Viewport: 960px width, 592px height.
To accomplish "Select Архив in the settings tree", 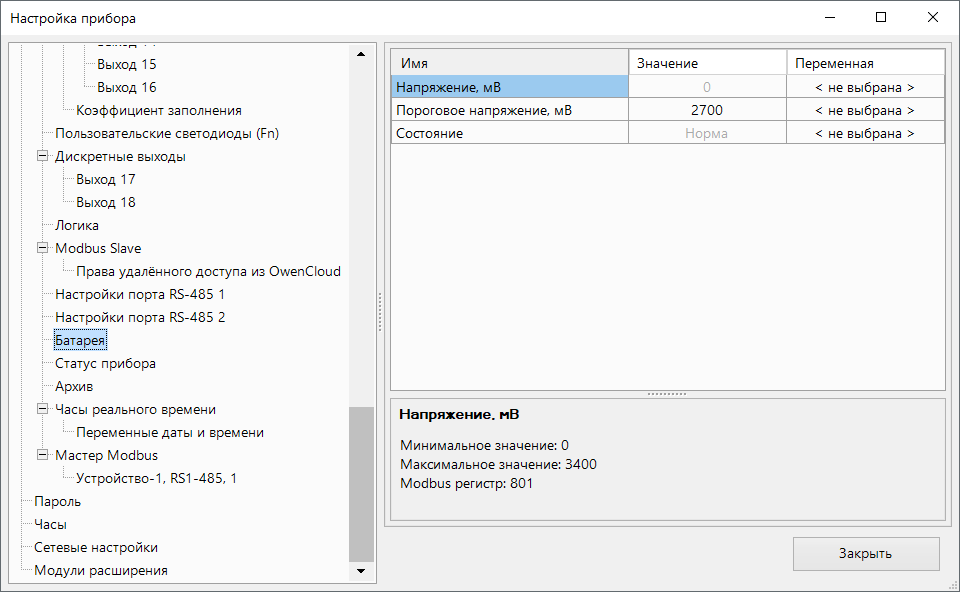I will coord(74,387).
